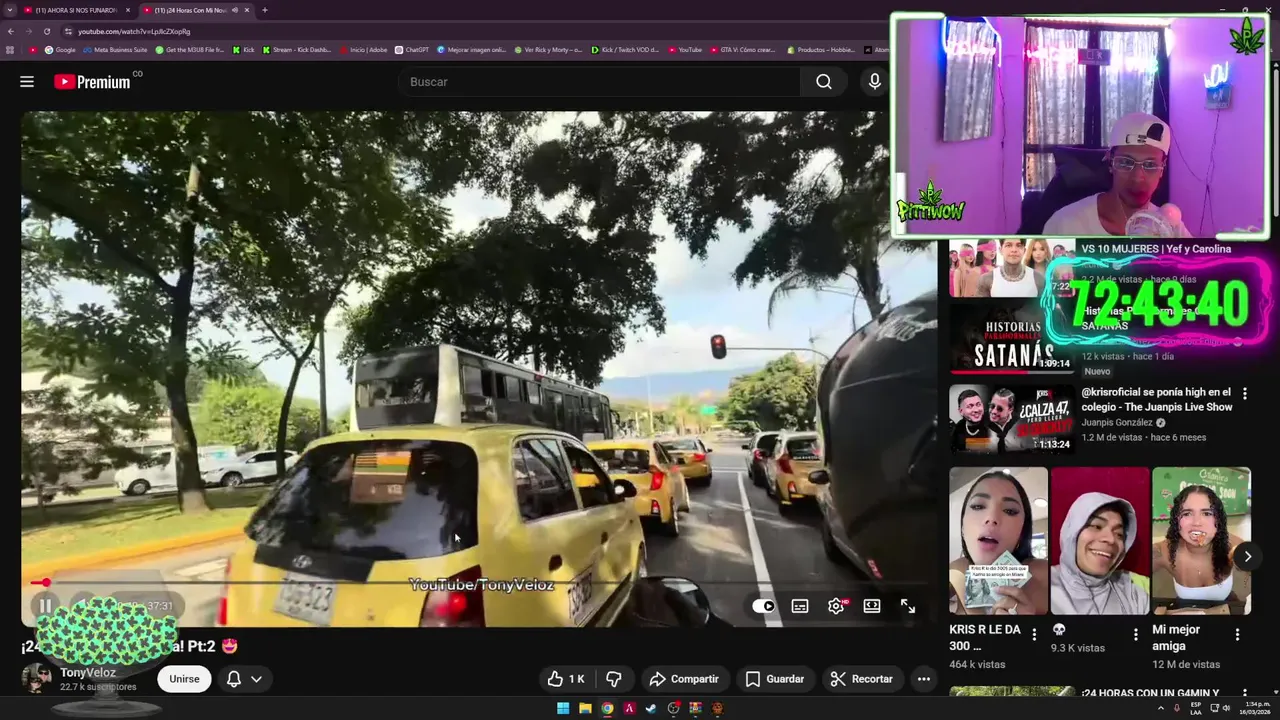1280x720 pixels.
Task: Open the browser apps grid icon
Action: coord(10,50)
